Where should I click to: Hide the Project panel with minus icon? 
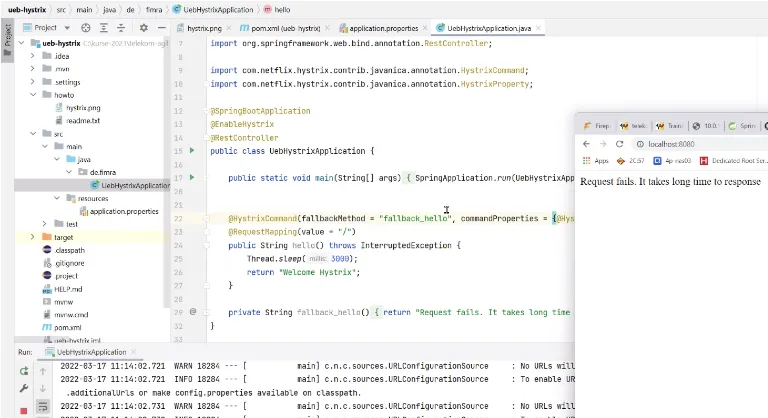(x=161, y=28)
